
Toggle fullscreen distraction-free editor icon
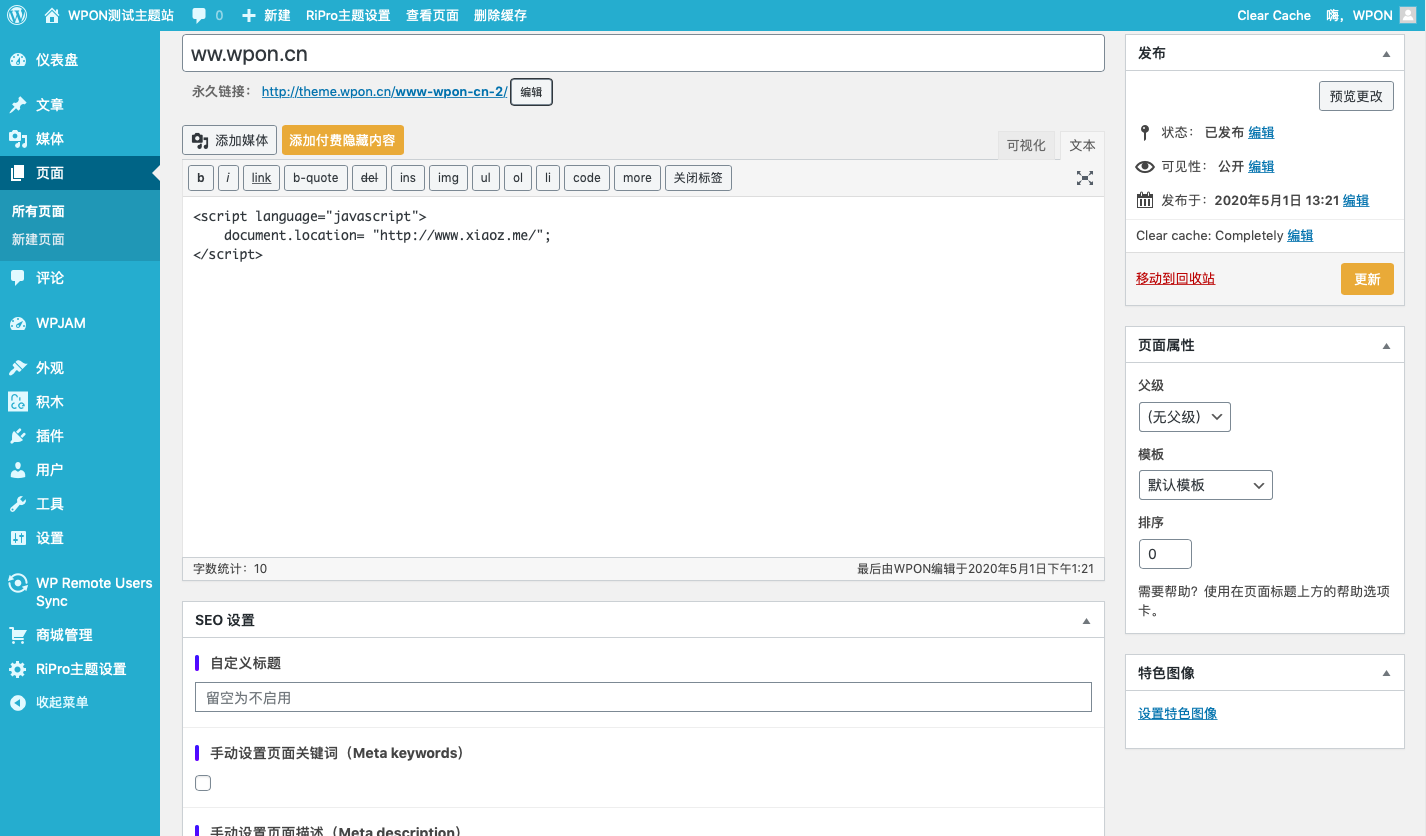coord(1085,178)
